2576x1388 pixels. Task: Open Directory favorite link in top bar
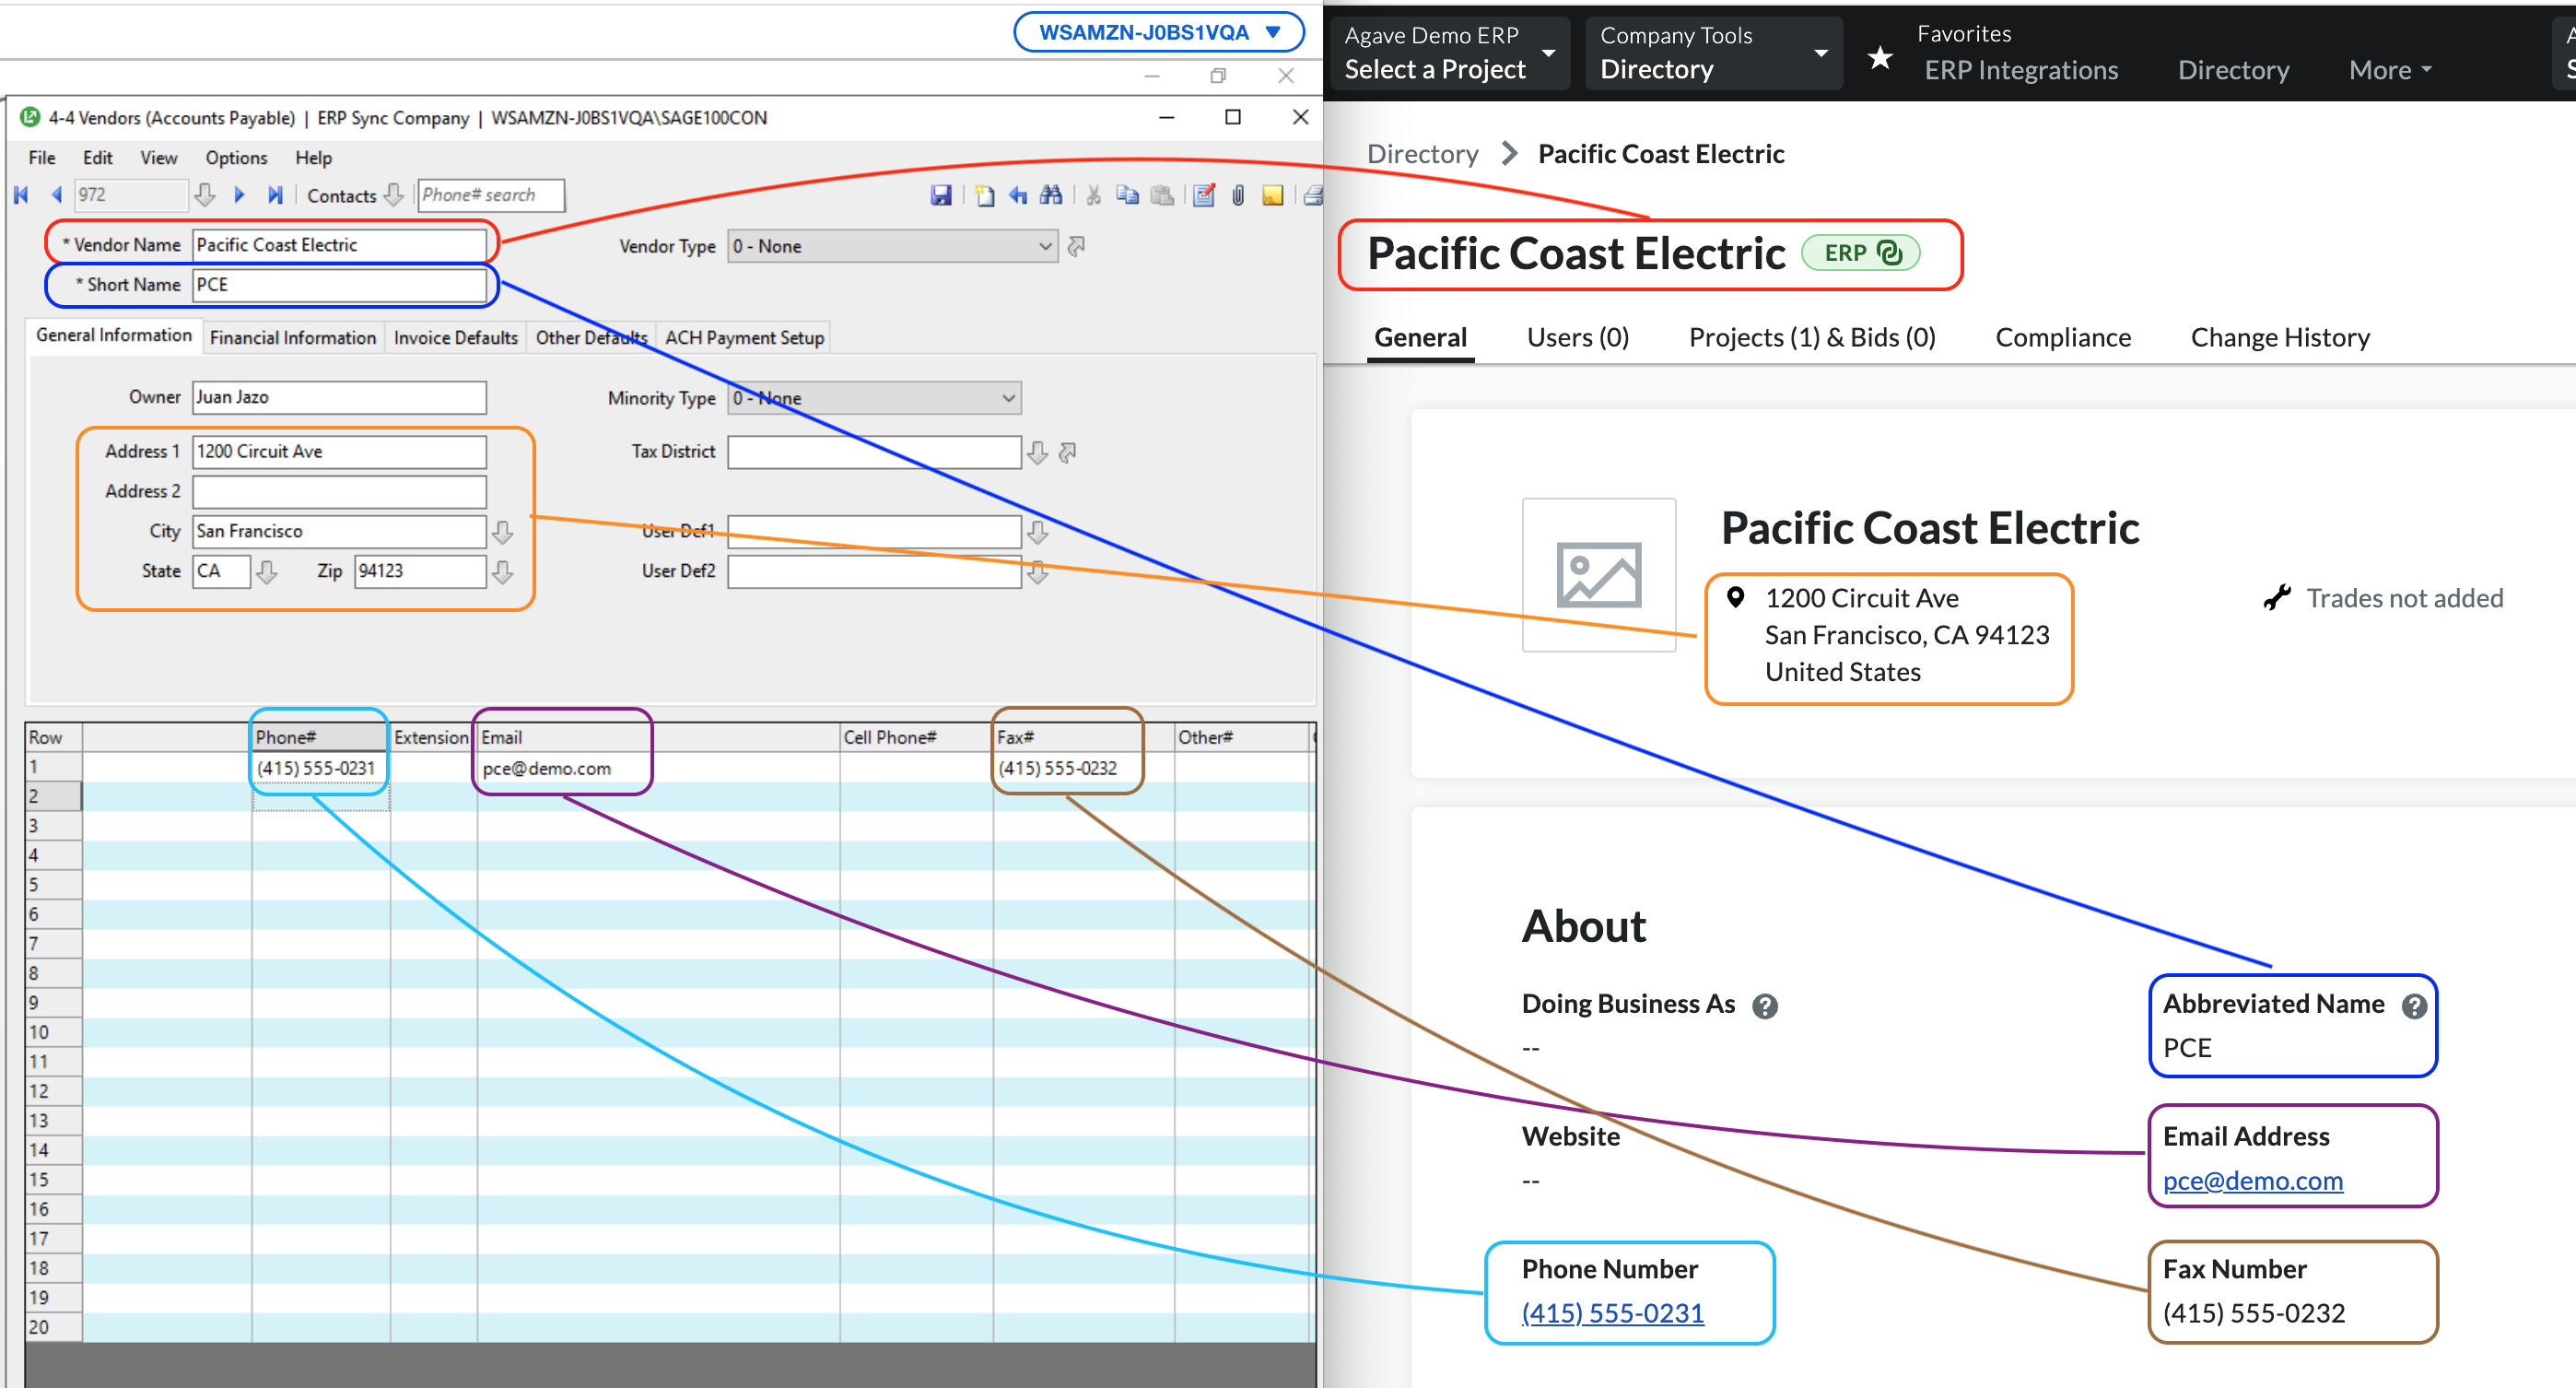click(2234, 70)
